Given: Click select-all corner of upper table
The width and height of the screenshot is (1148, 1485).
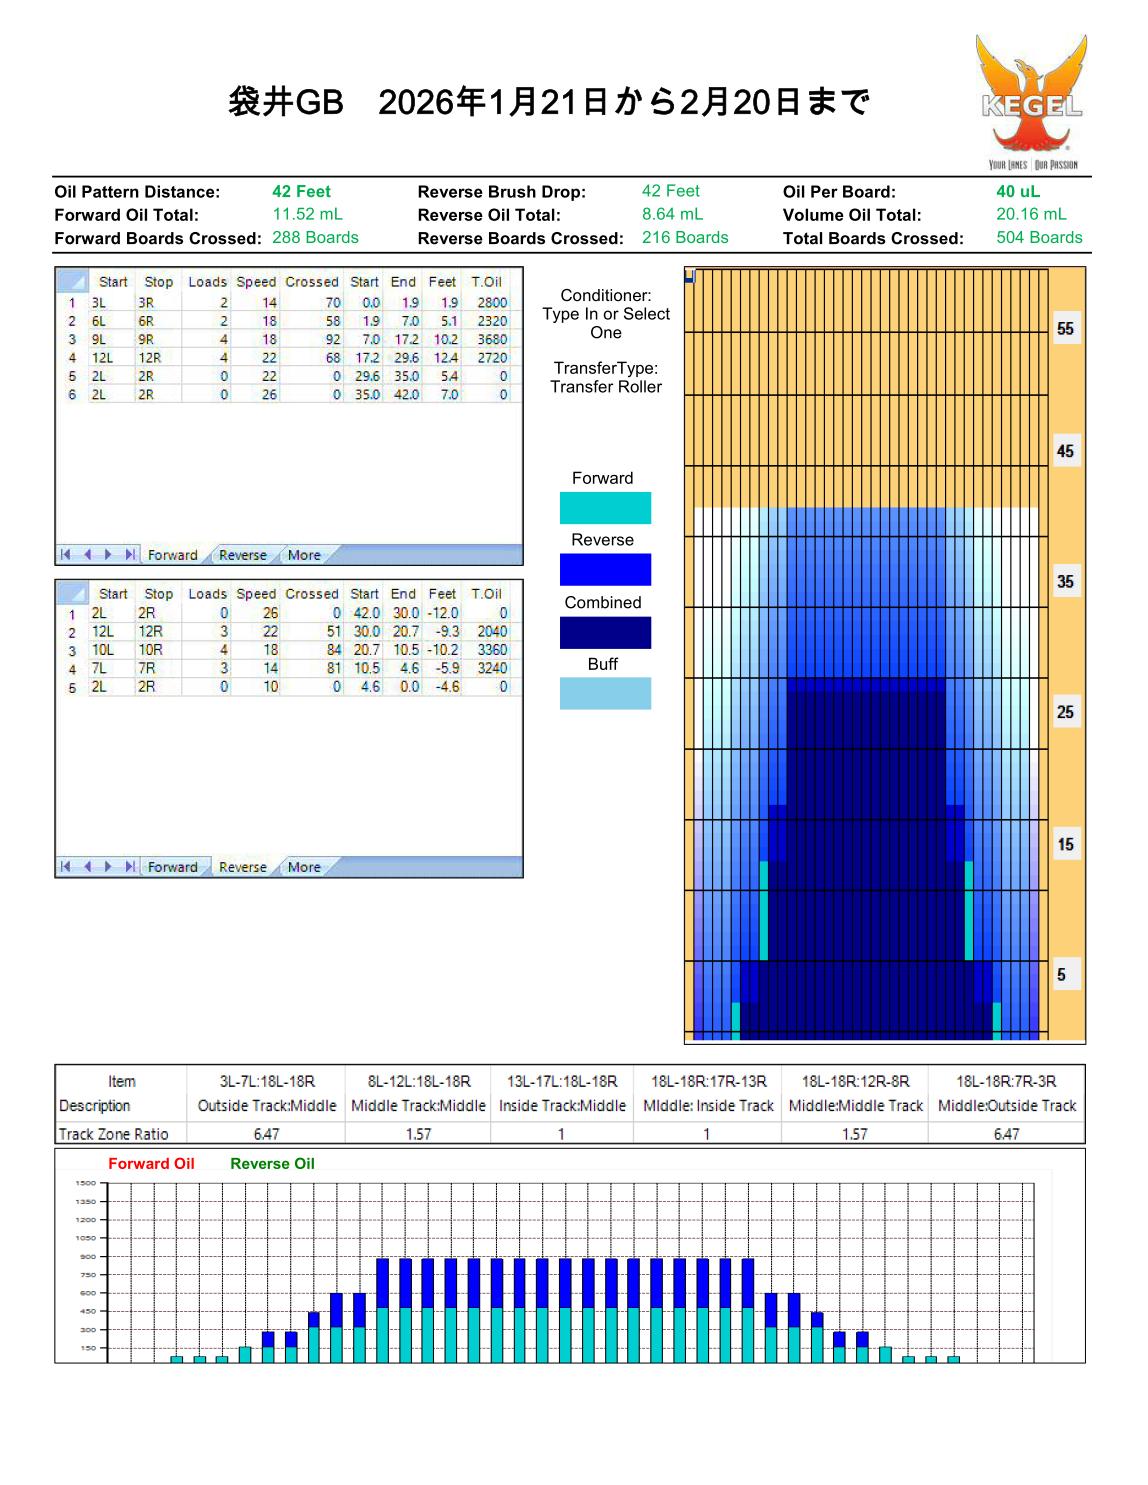Looking at the screenshot, I should (72, 282).
